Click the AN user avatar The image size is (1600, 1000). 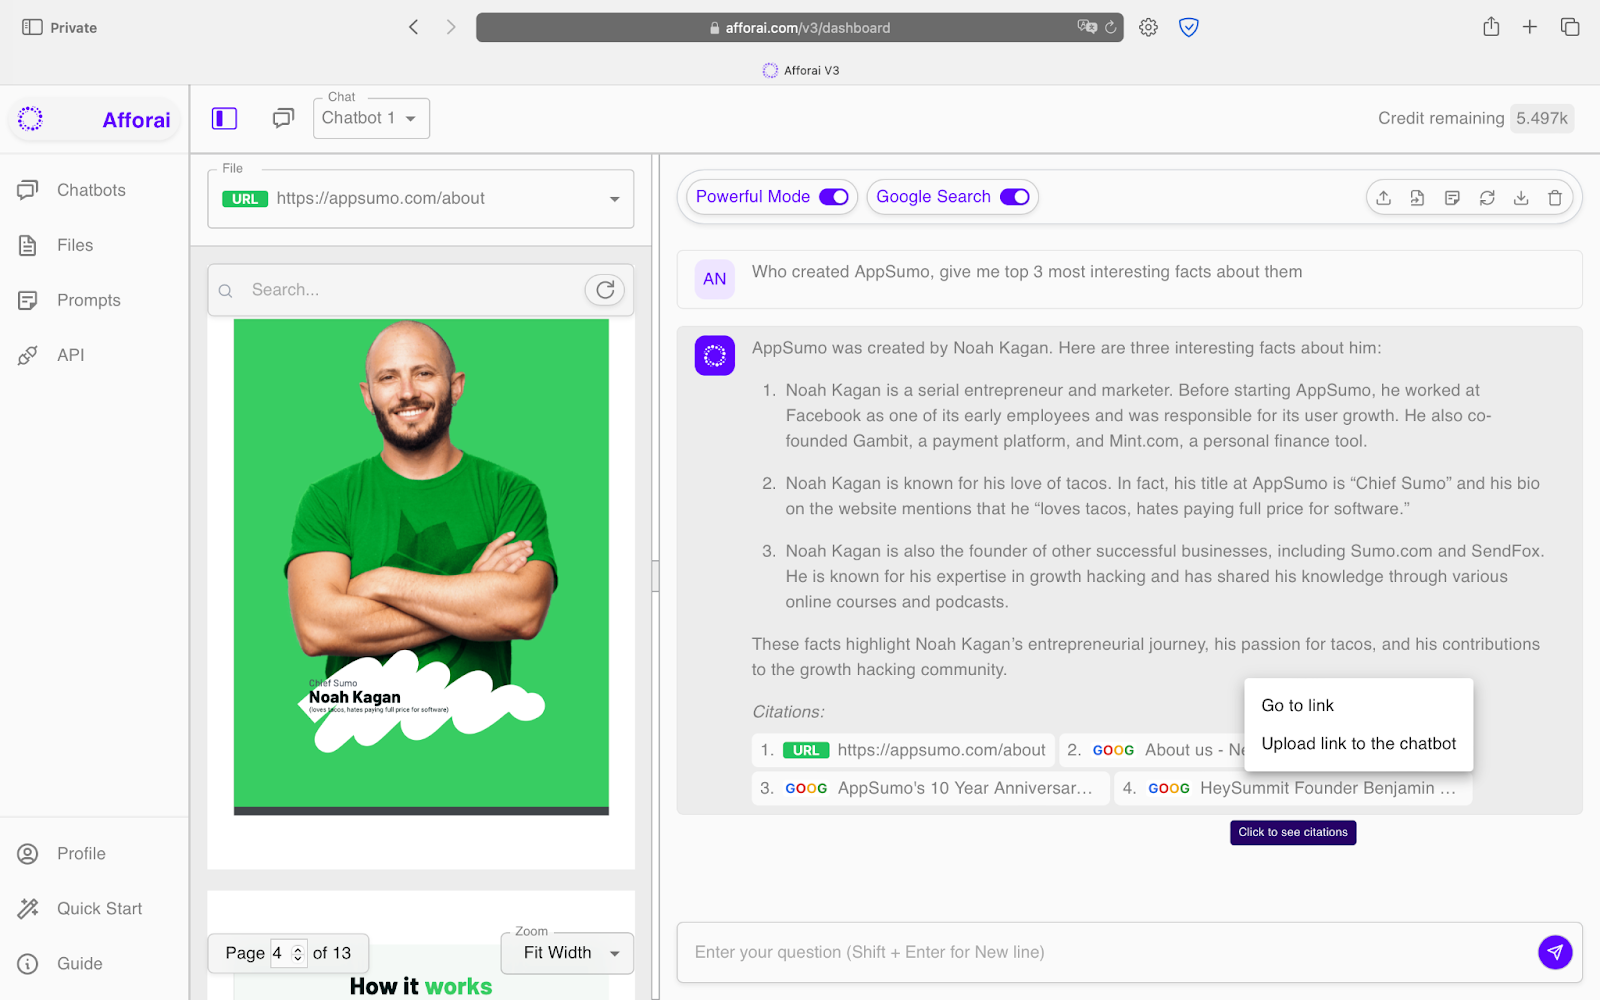[714, 279]
